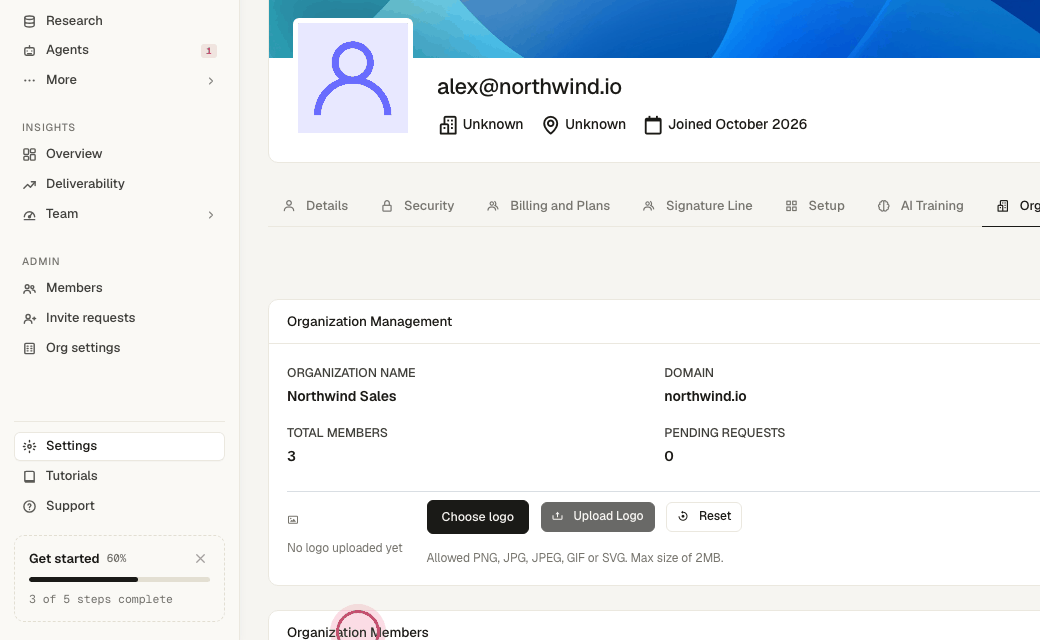The width and height of the screenshot is (1040, 640).
Task: Dismiss the Get started card
Action: [200, 558]
